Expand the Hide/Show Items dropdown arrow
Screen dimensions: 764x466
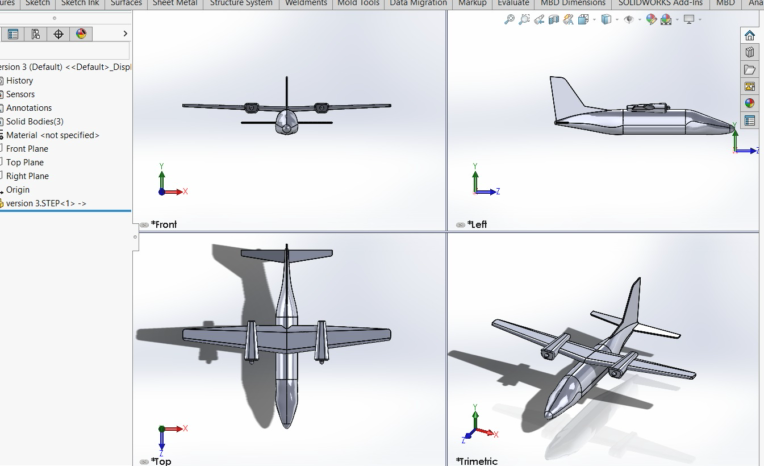(x=639, y=20)
